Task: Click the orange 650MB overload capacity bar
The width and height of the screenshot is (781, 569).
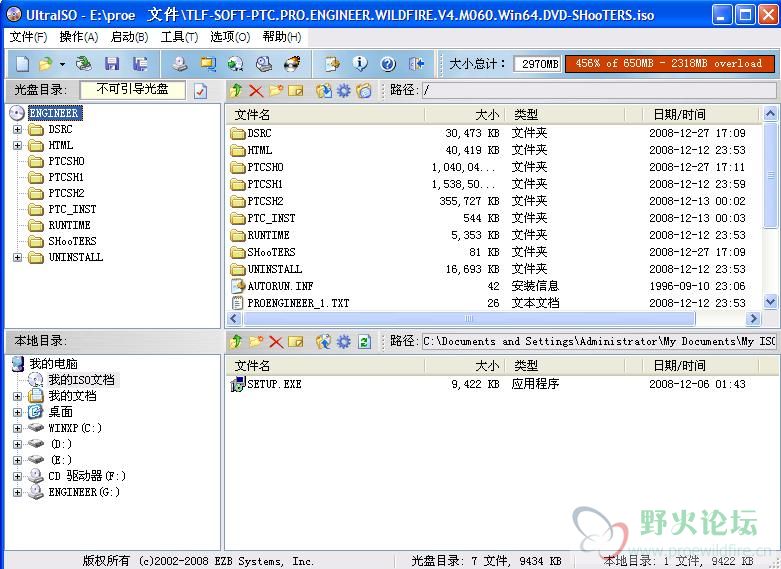Action: pos(669,64)
